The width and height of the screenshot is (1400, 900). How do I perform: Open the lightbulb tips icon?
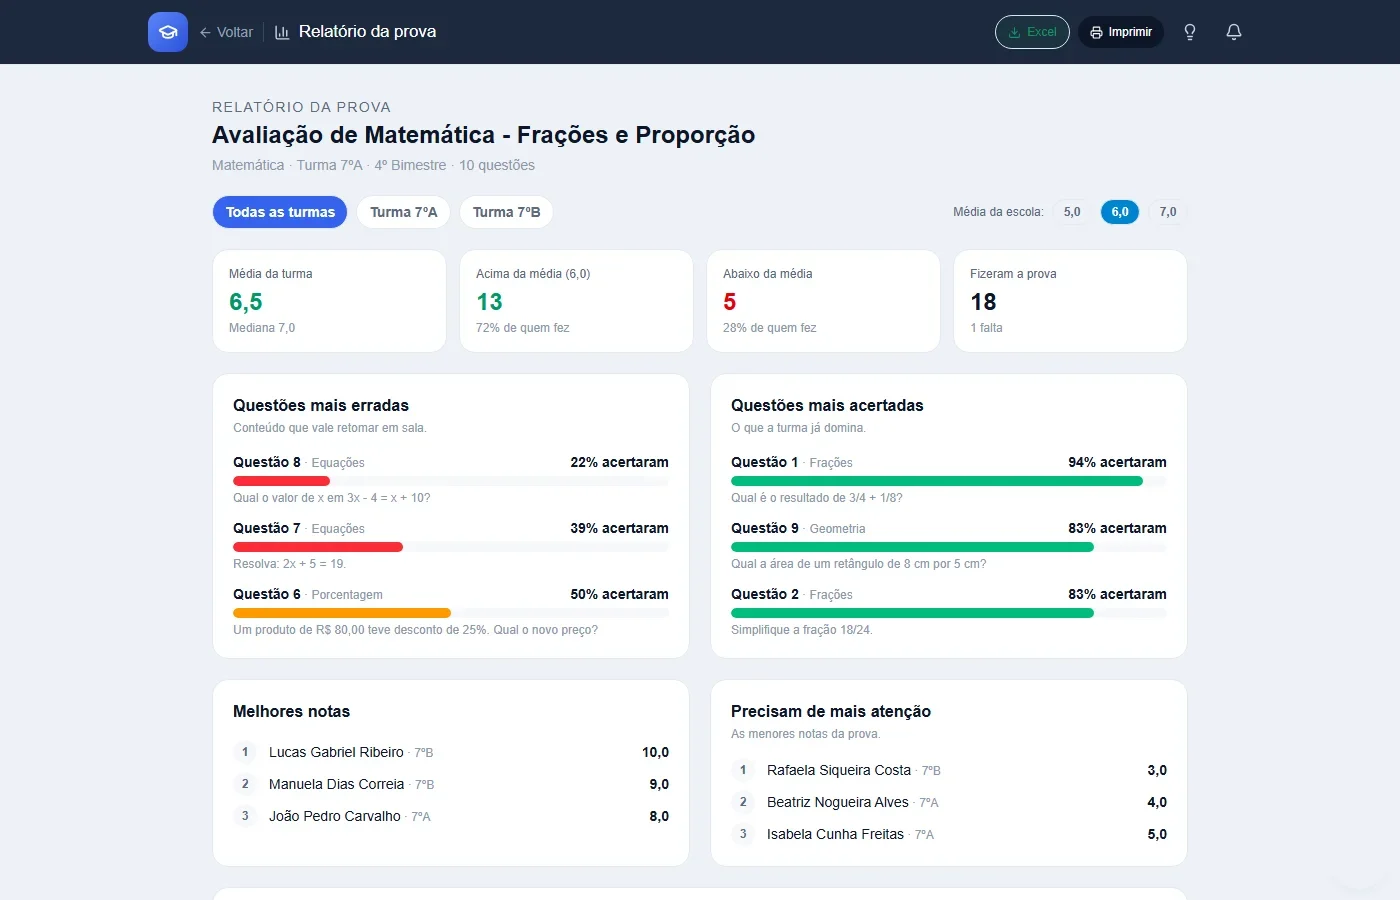click(1190, 32)
